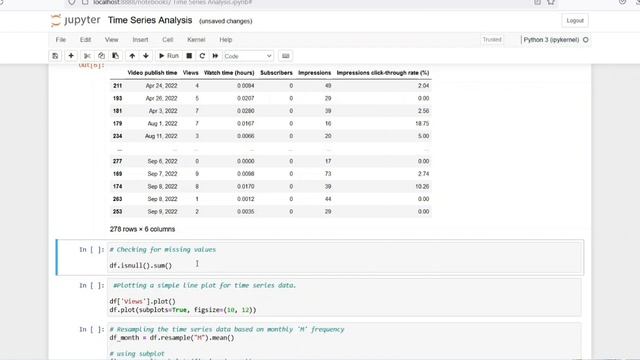Copy selected cells icon
Screen dimensions: 640x360
(101, 56)
